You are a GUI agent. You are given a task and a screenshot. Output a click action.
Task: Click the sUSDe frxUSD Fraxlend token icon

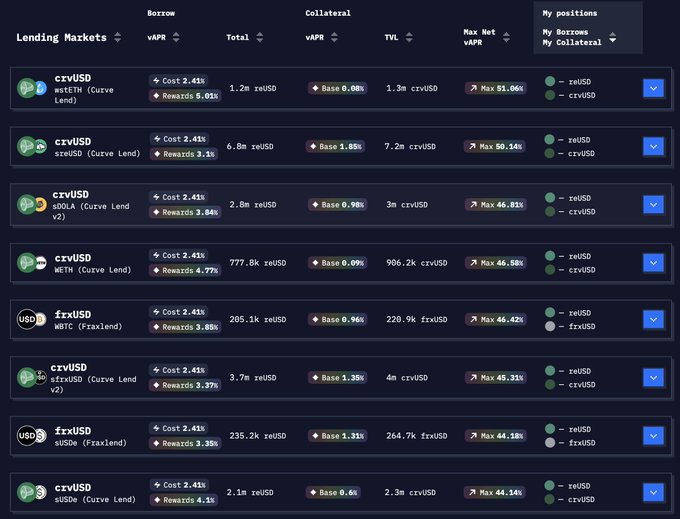[32, 436]
